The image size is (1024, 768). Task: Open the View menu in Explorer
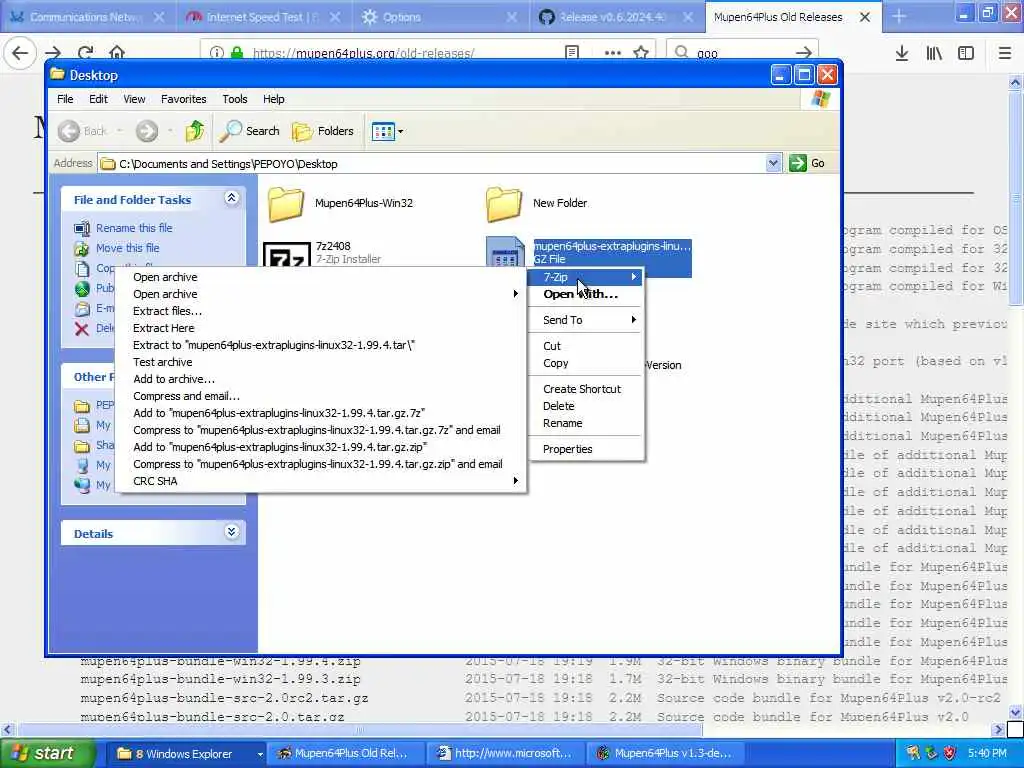134,99
